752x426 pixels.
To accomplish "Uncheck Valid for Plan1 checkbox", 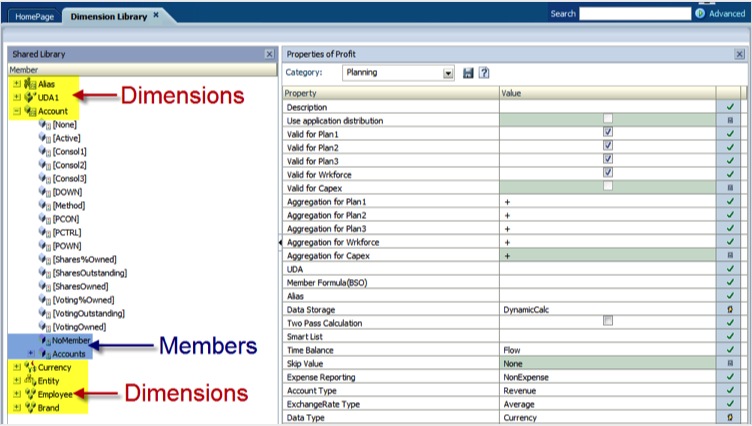I will [x=608, y=131].
